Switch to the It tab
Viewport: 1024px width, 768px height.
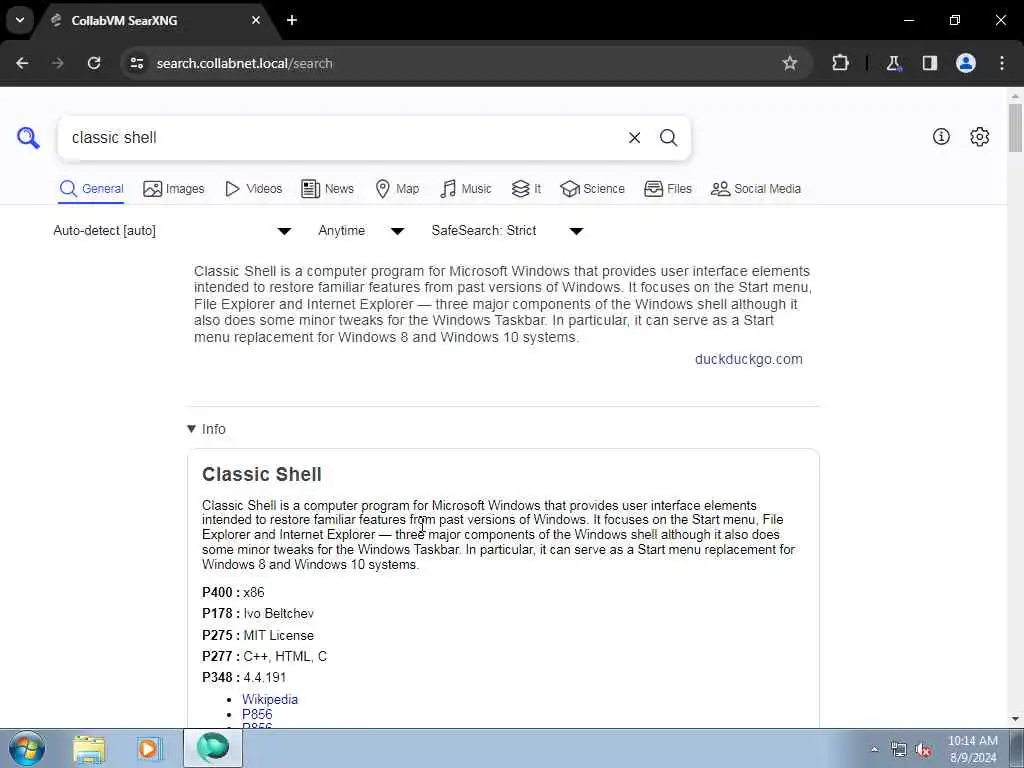526,189
